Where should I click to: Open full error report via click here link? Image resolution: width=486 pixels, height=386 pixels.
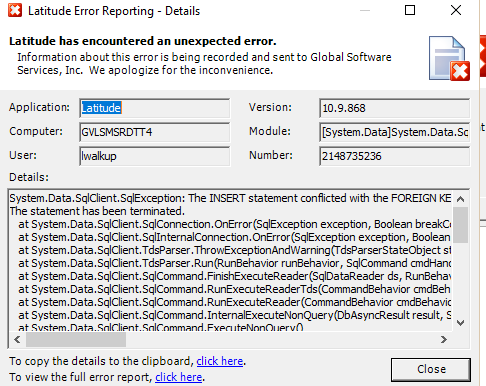click(179, 377)
